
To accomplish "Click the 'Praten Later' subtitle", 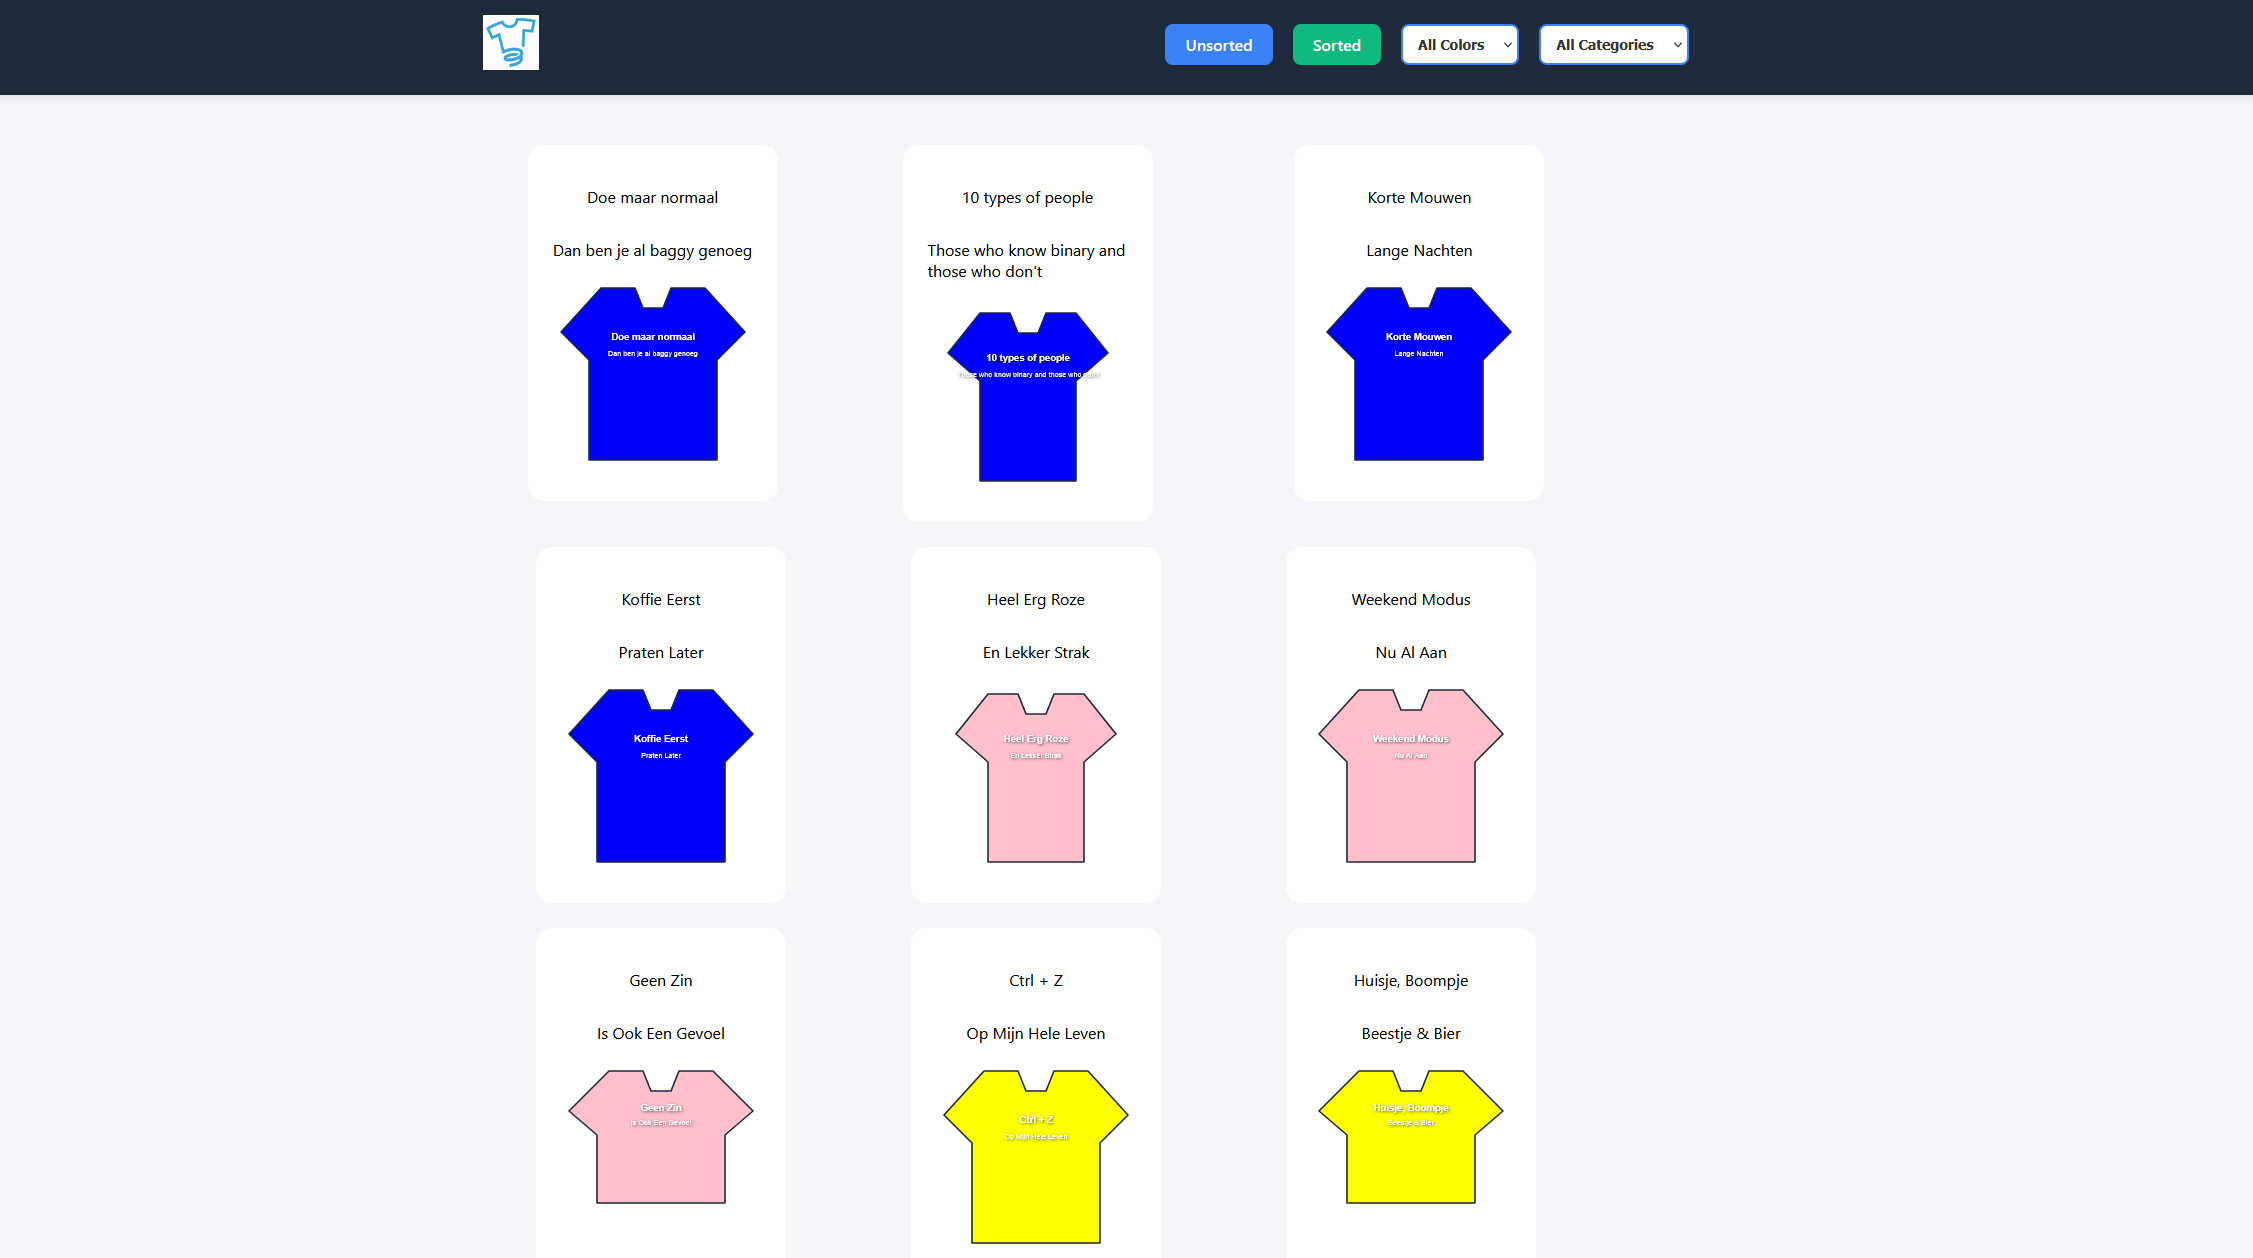I will click(x=661, y=653).
